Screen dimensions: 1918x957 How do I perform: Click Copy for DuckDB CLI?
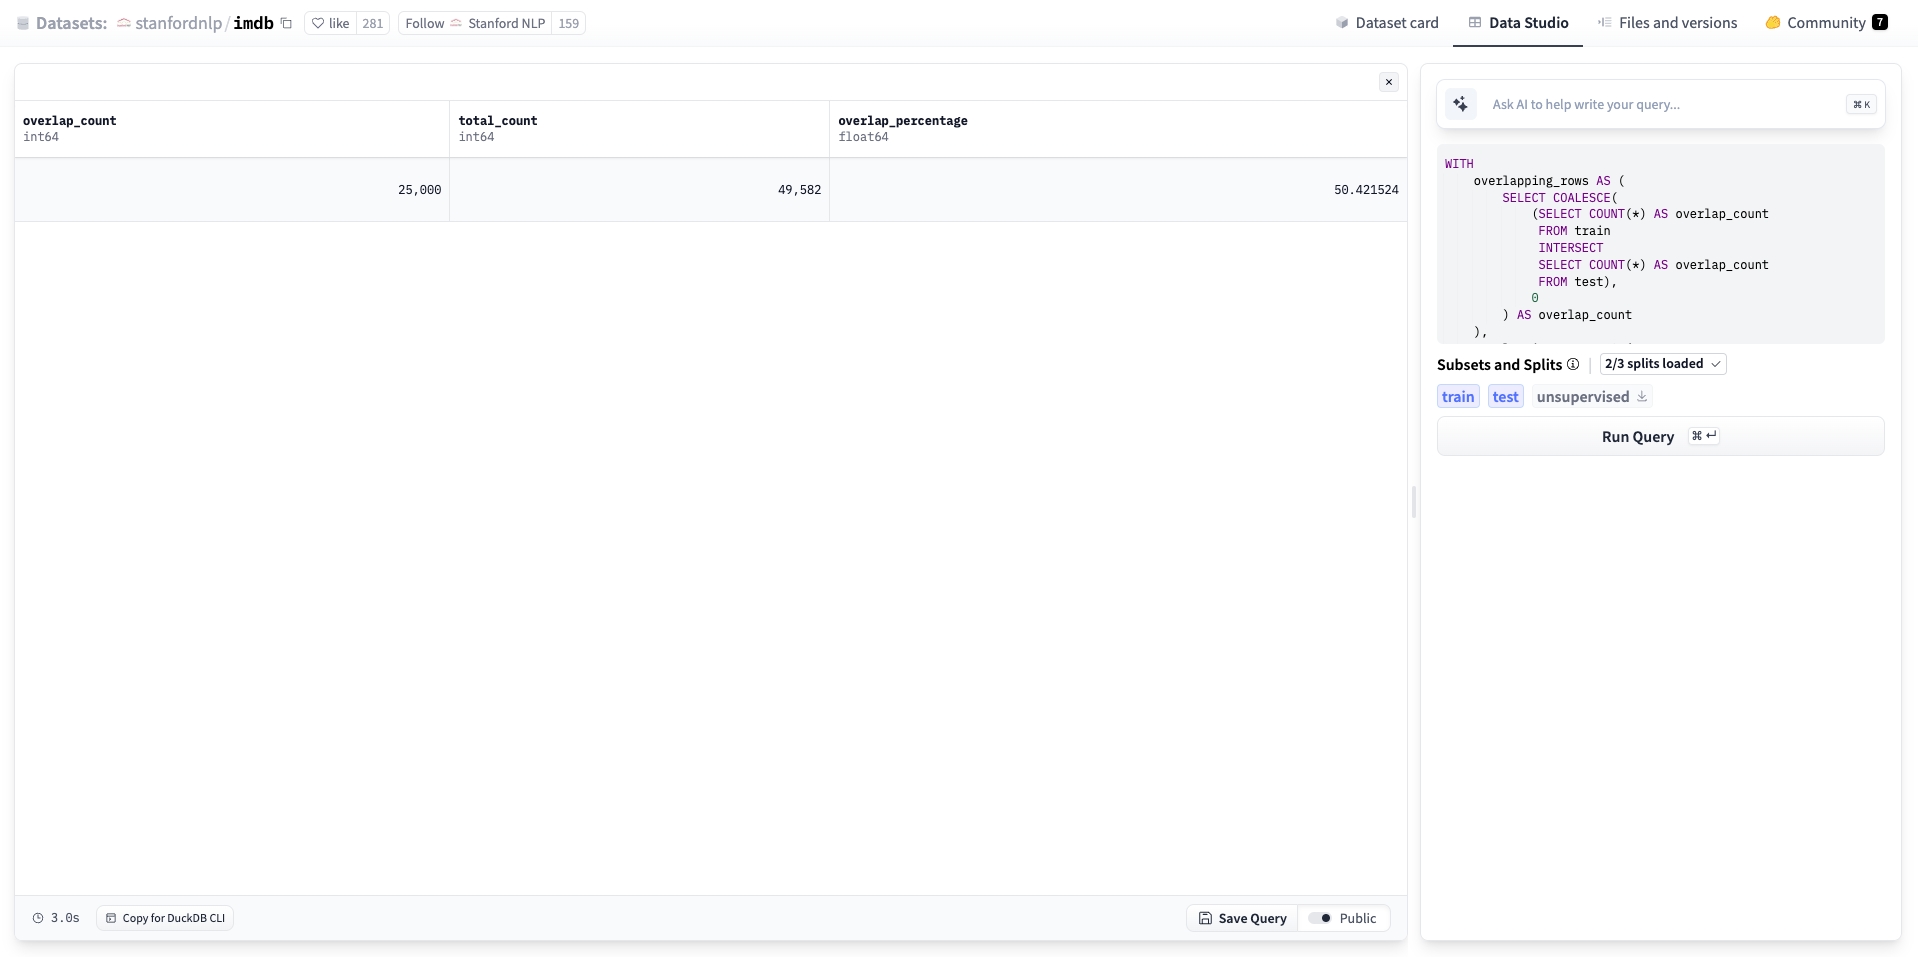coord(165,918)
